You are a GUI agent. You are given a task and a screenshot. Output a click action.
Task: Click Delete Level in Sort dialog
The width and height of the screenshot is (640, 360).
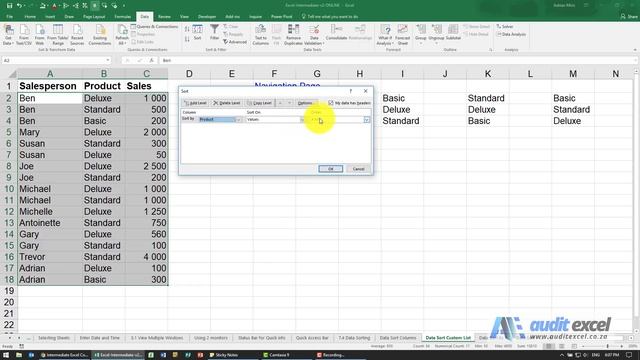coord(227,103)
